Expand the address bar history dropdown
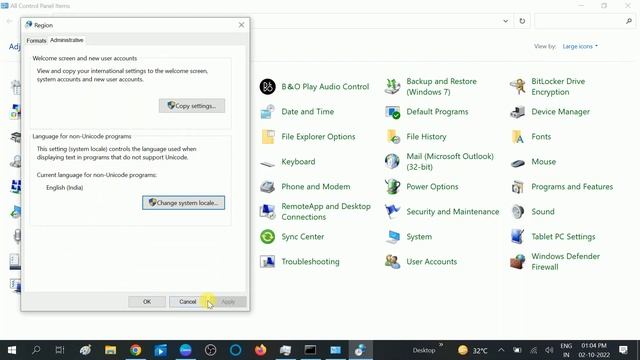The height and width of the screenshot is (360, 640). pyautogui.click(x=505, y=21)
